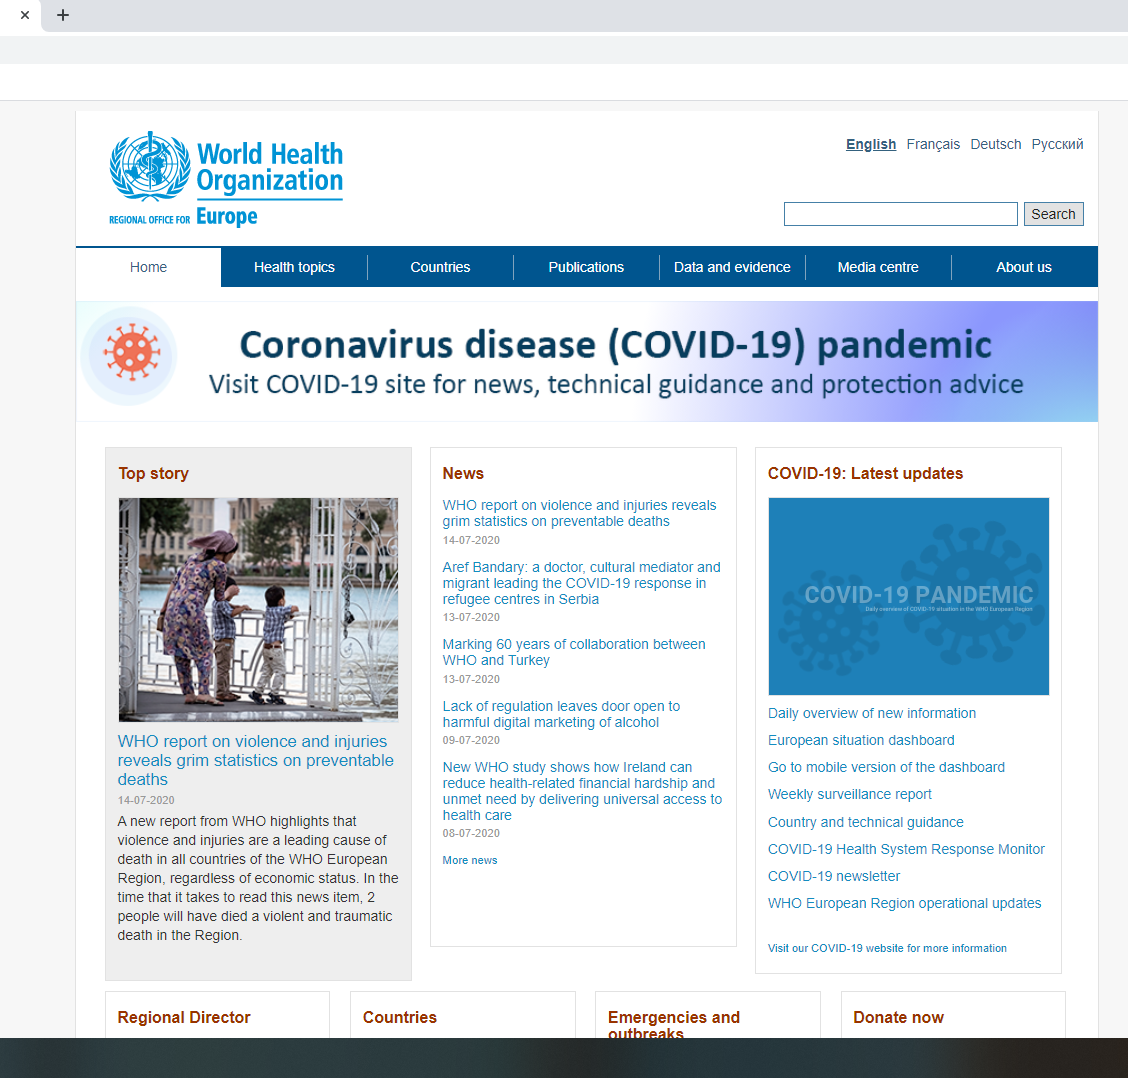Click the Countries section heading
1128x1078 pixels.
400,1017
